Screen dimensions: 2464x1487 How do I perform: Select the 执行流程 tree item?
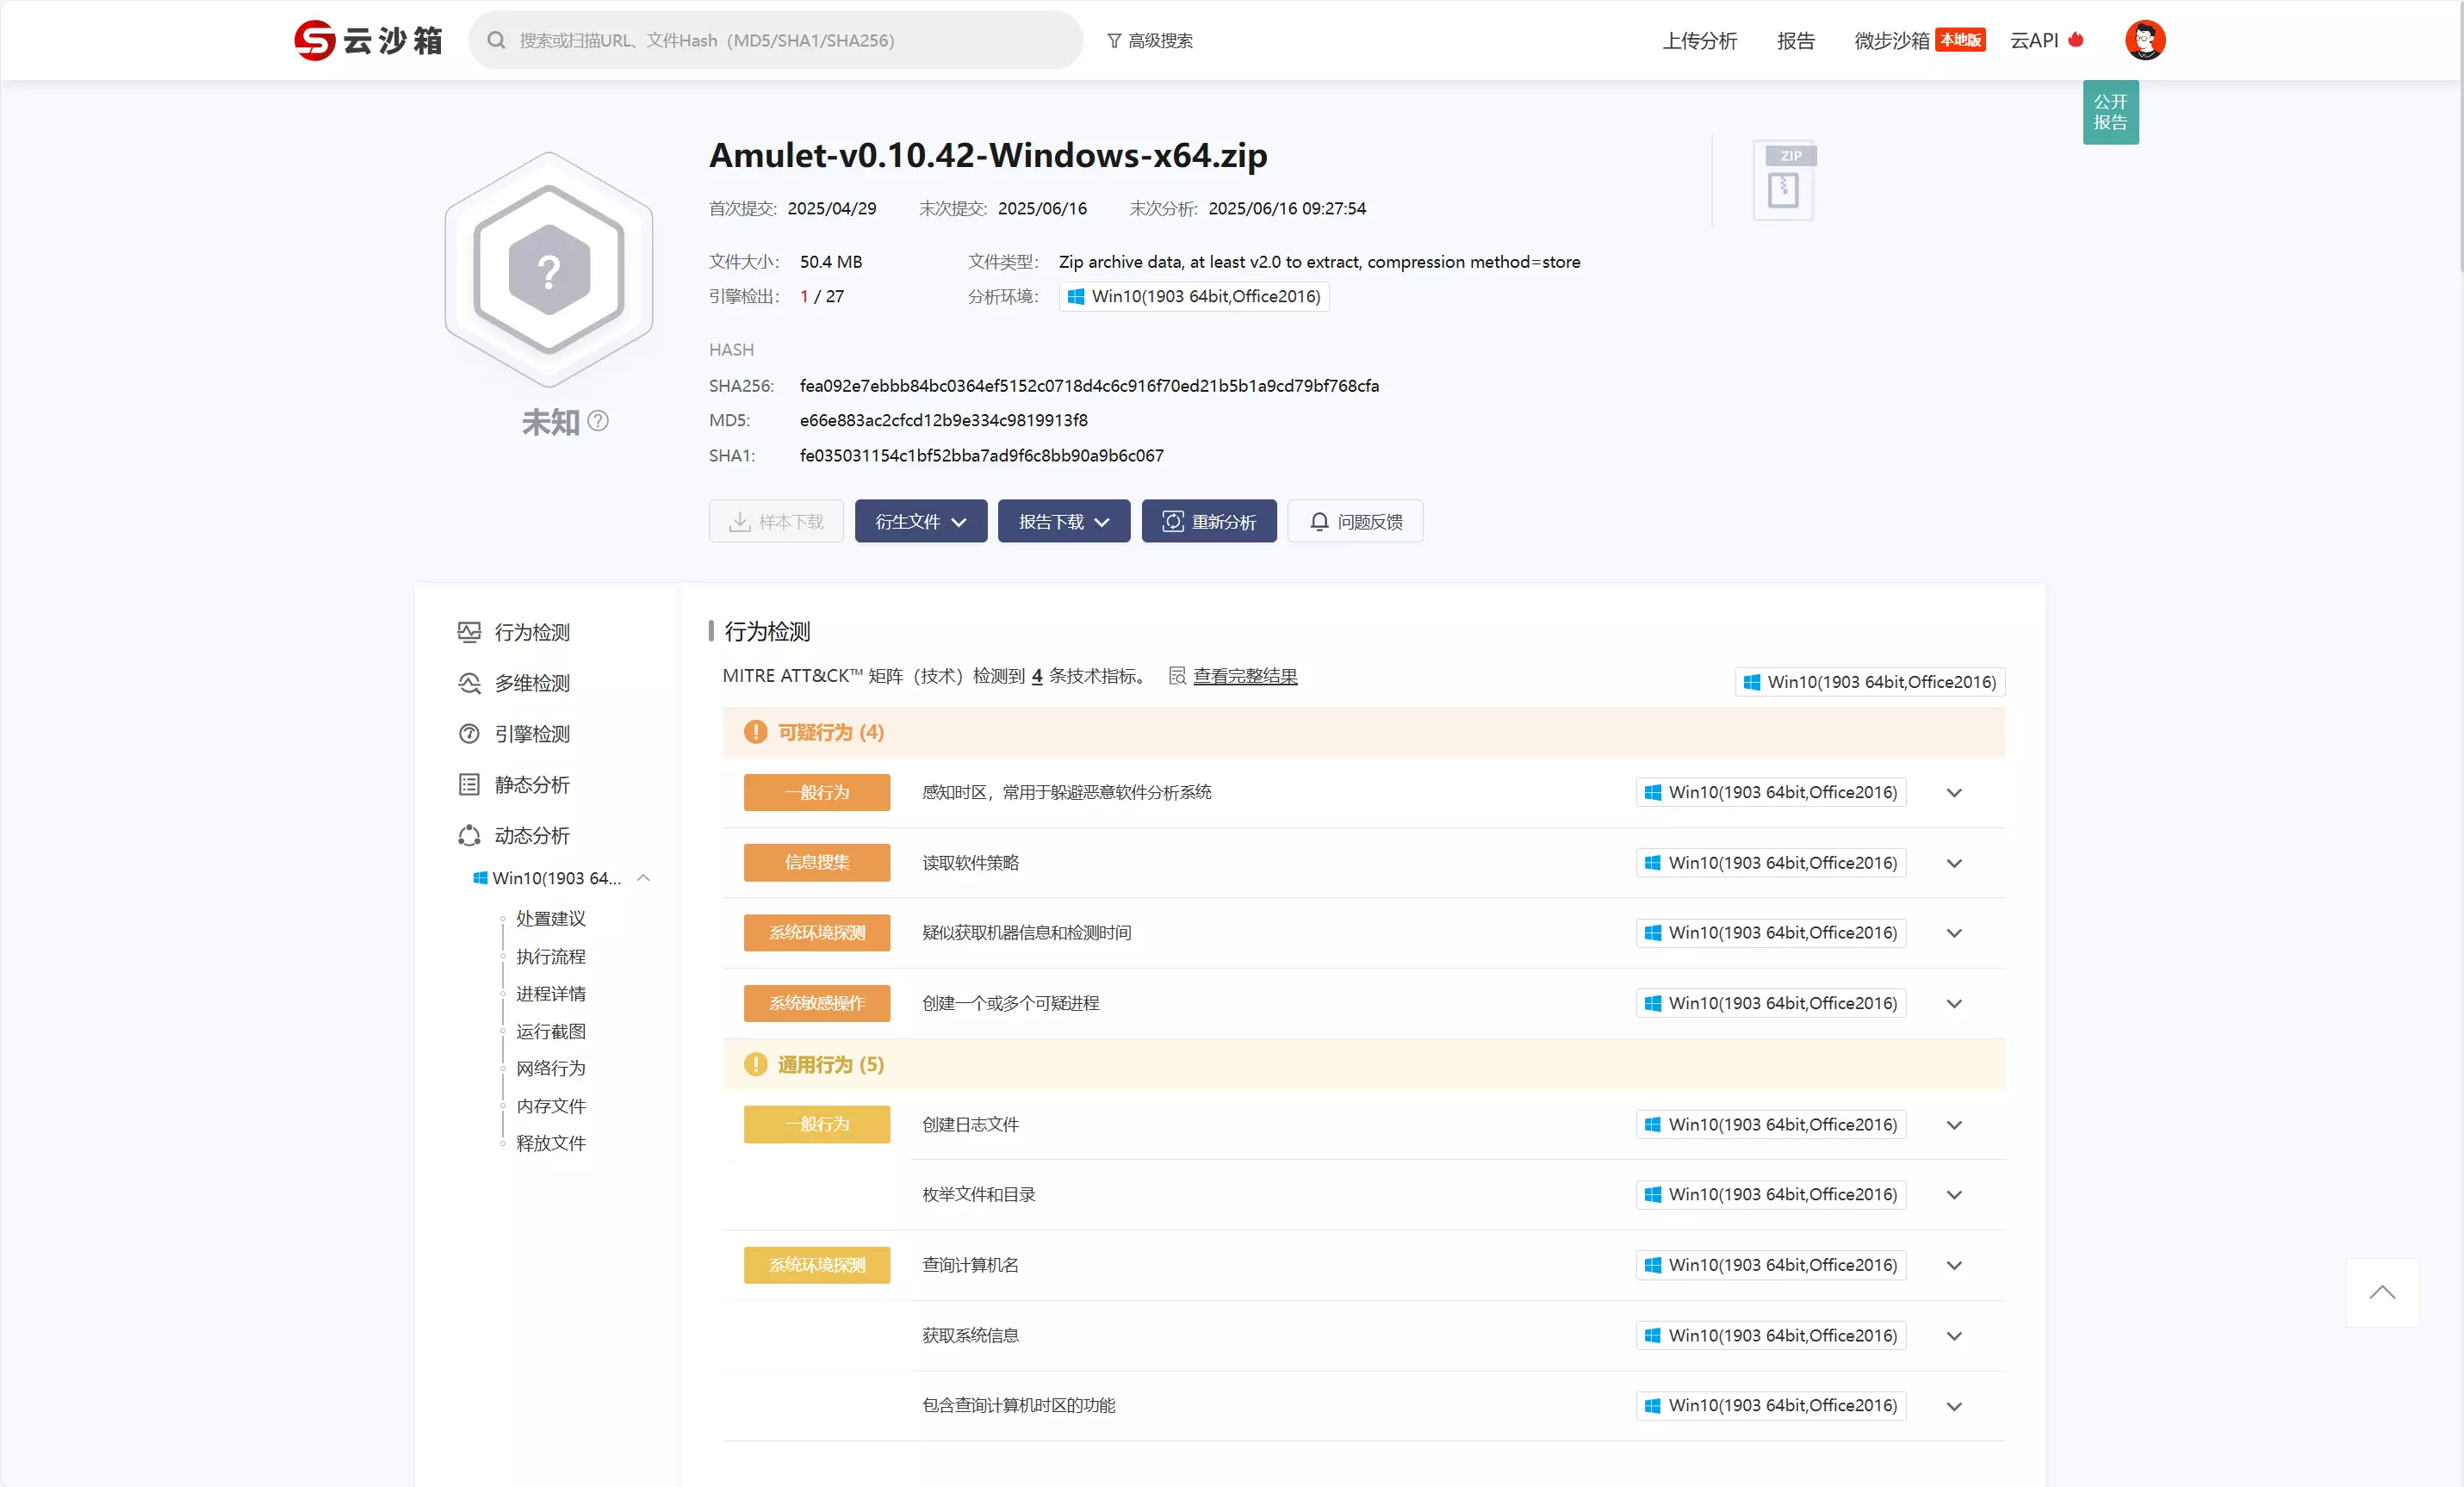point(551,957)
